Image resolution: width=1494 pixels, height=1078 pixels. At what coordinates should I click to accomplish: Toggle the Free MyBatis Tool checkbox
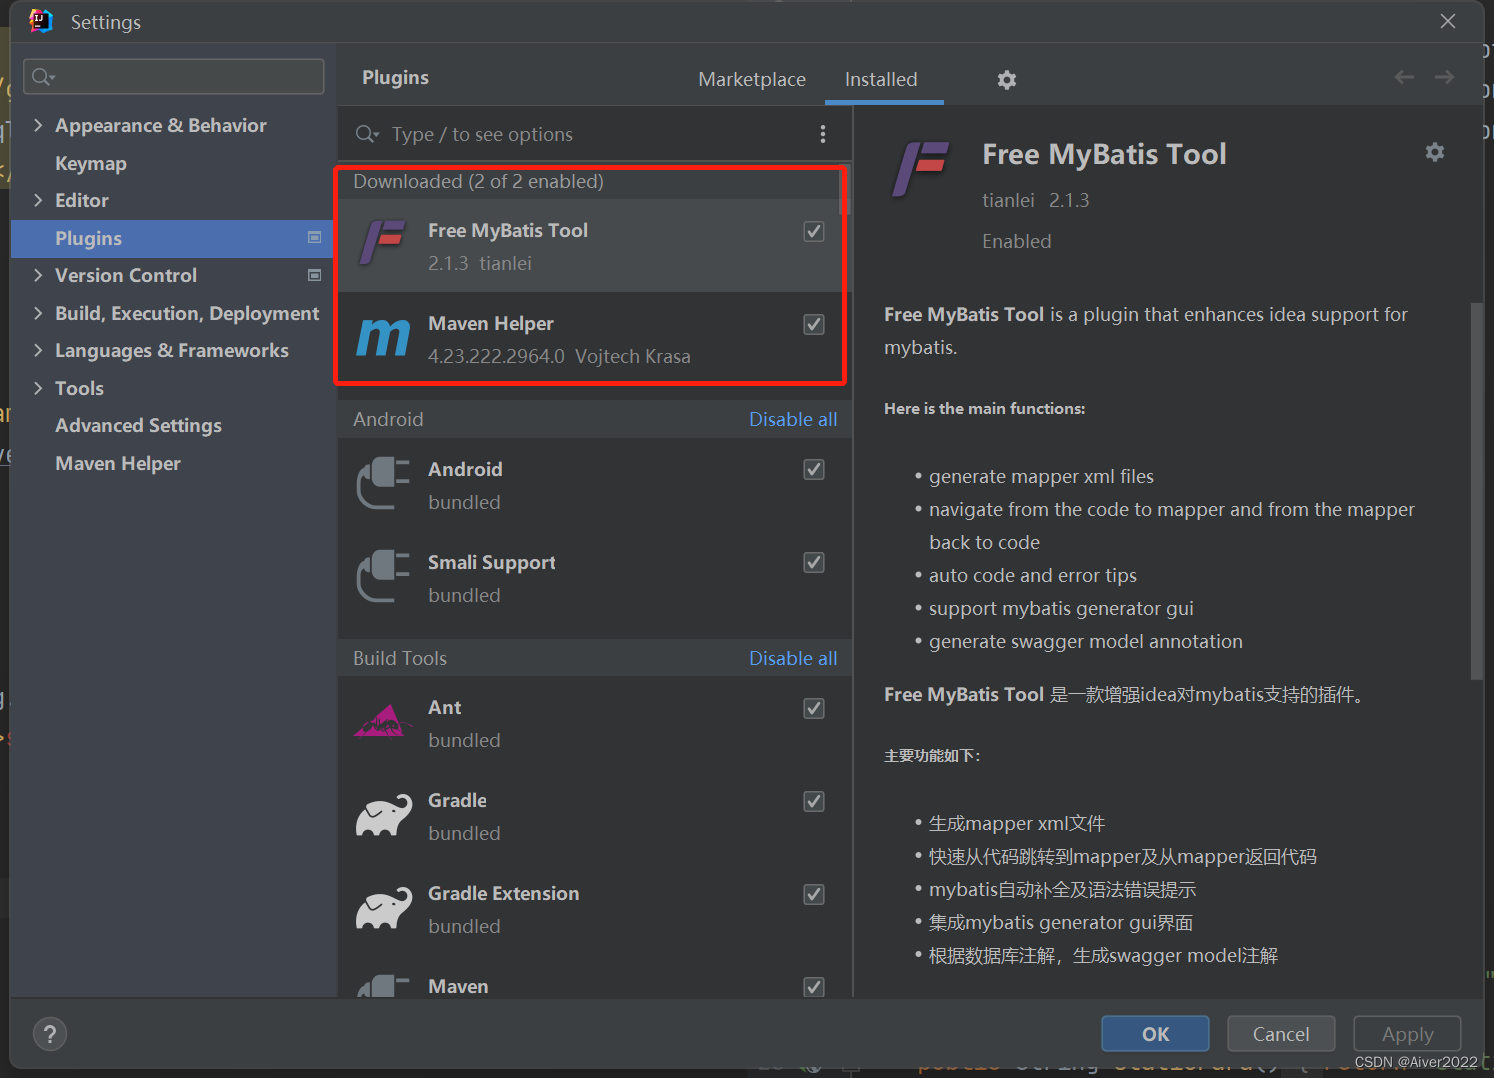814,231
